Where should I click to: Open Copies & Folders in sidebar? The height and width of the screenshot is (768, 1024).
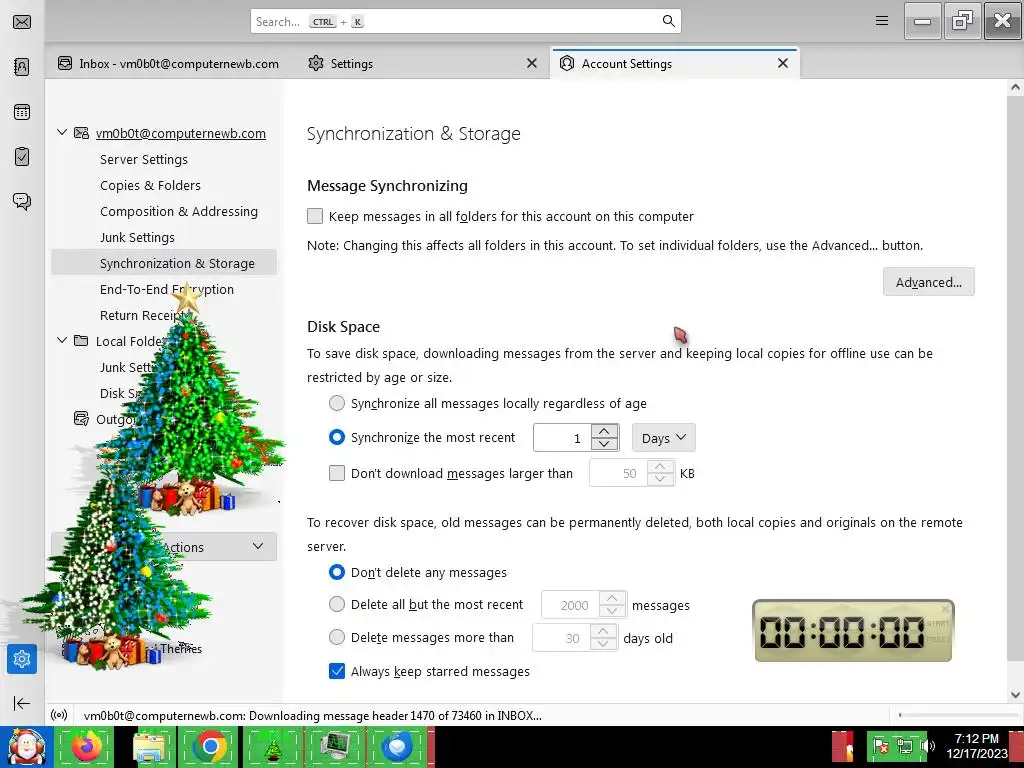(x=150, y=185)
